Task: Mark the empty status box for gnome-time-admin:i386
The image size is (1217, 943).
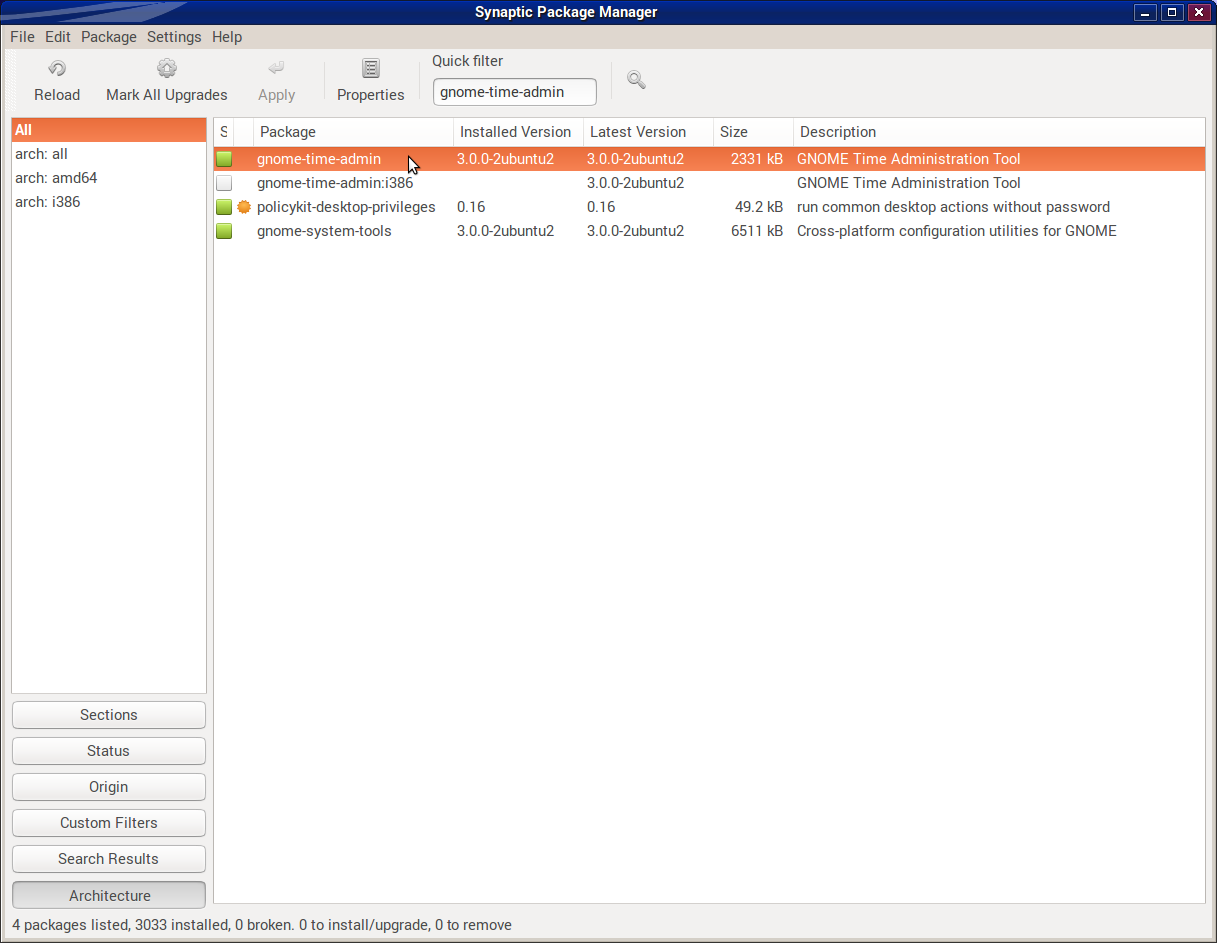Action: (x=224, y=183)
